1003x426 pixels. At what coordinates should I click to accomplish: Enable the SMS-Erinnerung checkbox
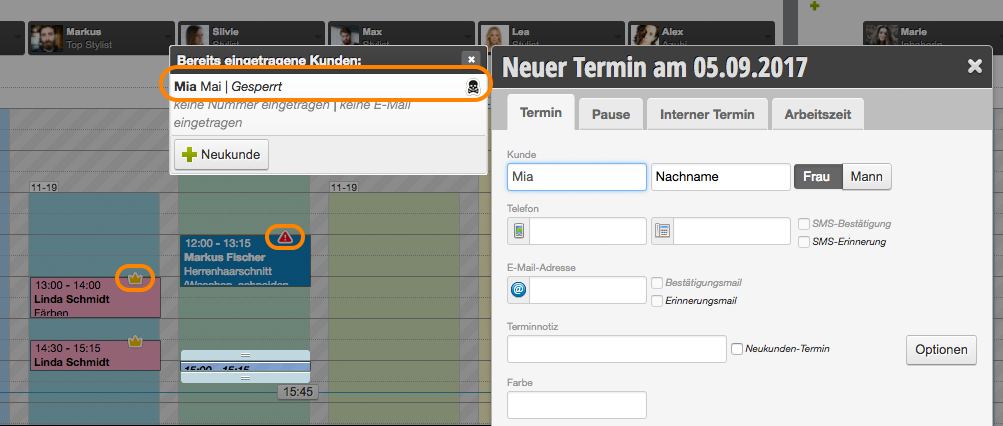804,242
